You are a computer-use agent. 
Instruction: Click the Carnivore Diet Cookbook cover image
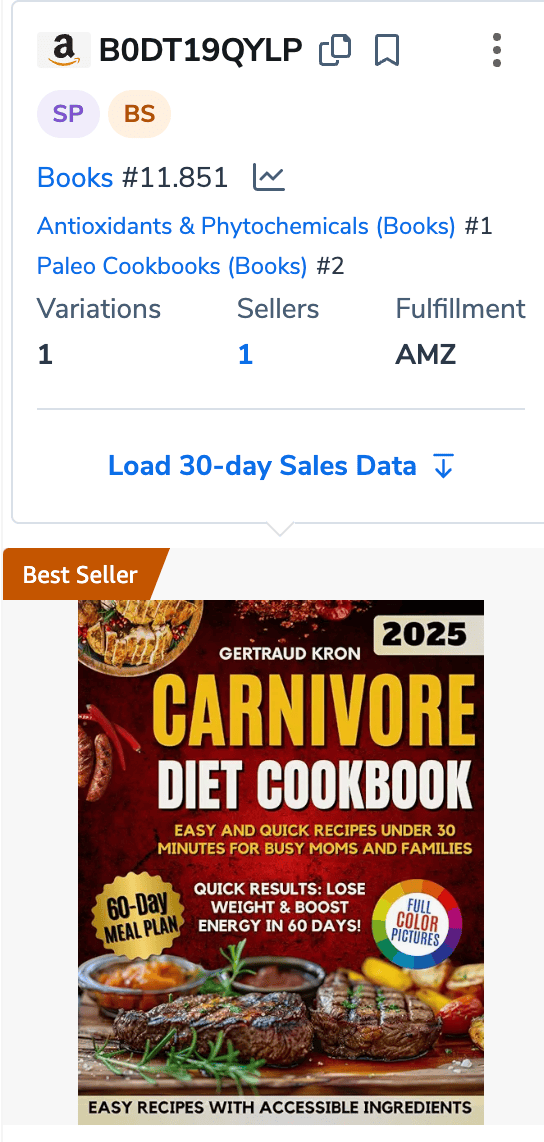(280, 862)
